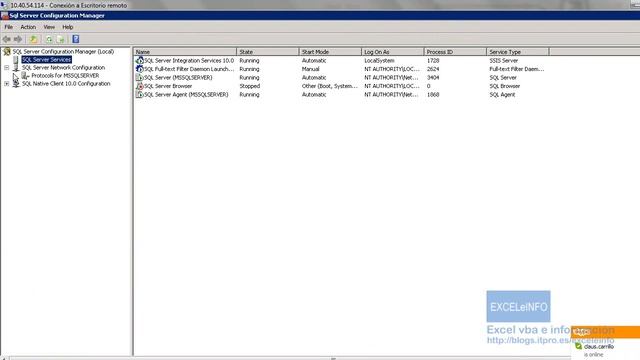
Task: Select SQL Server Services tree item
Action: (47, 60)
